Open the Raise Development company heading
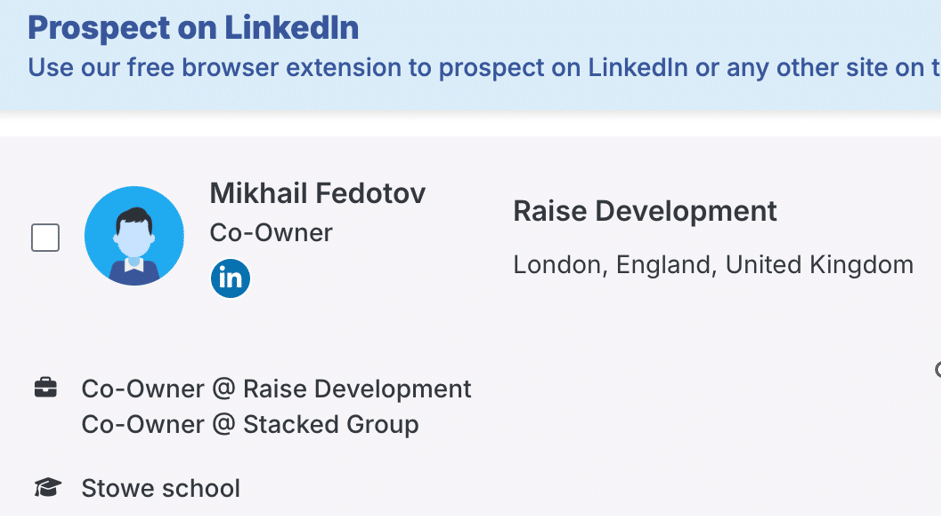The width and height of the screenshot is (941, 516). (644, 211)
